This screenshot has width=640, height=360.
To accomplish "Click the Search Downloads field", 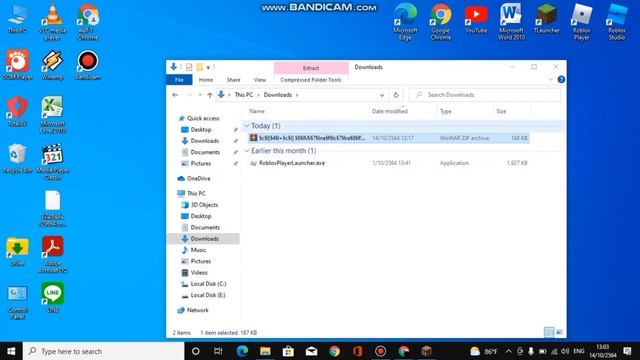I will 485,95.
